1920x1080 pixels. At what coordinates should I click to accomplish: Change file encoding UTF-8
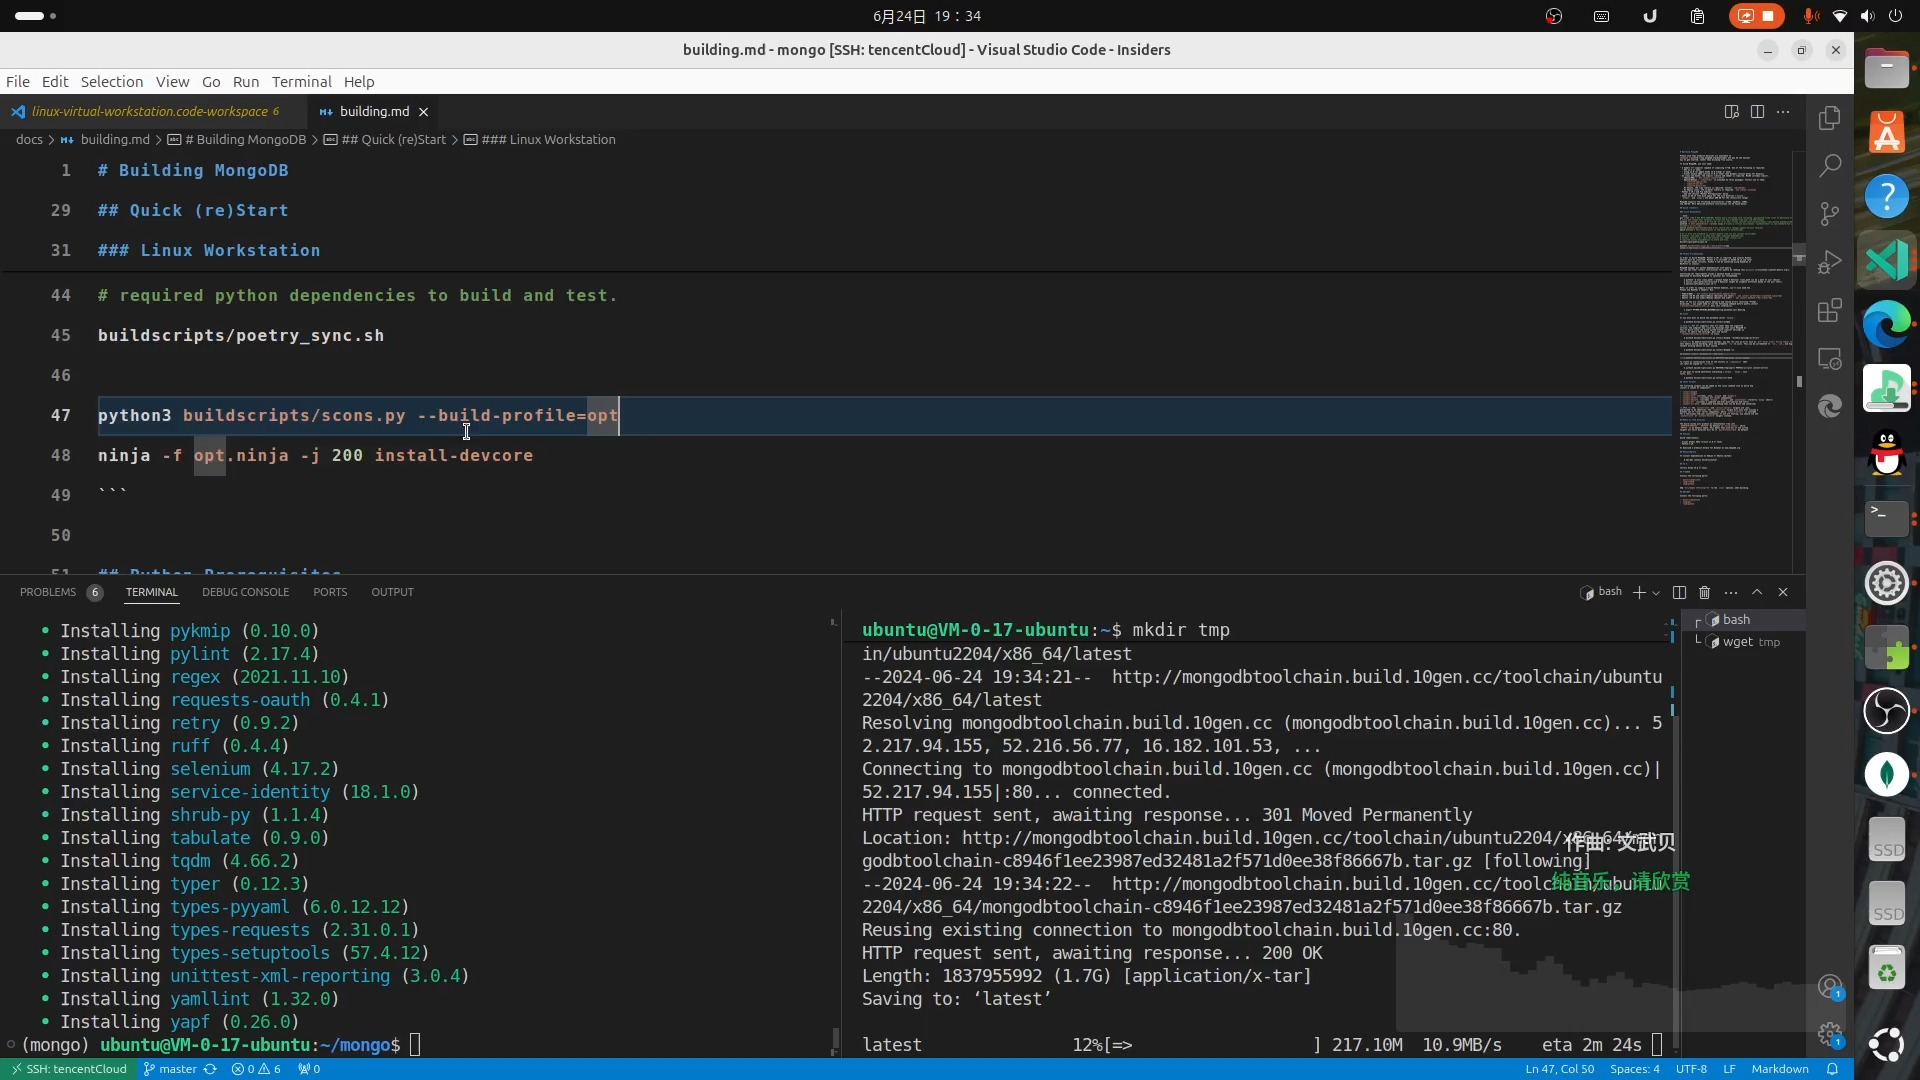click(1691, 1069)
